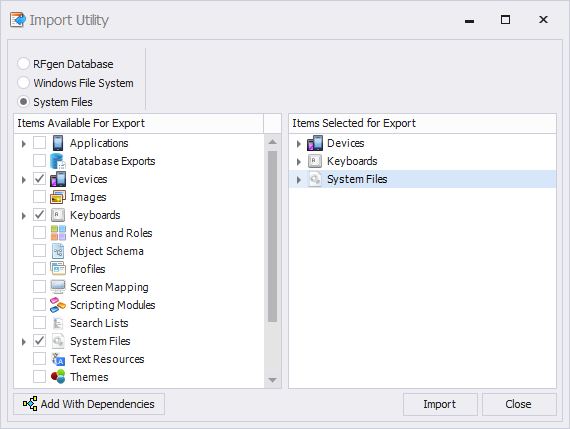This screenshot has height=429, width=570.
Task: Click the scrollbar down arrow in available list
Action: click(272, 380)
